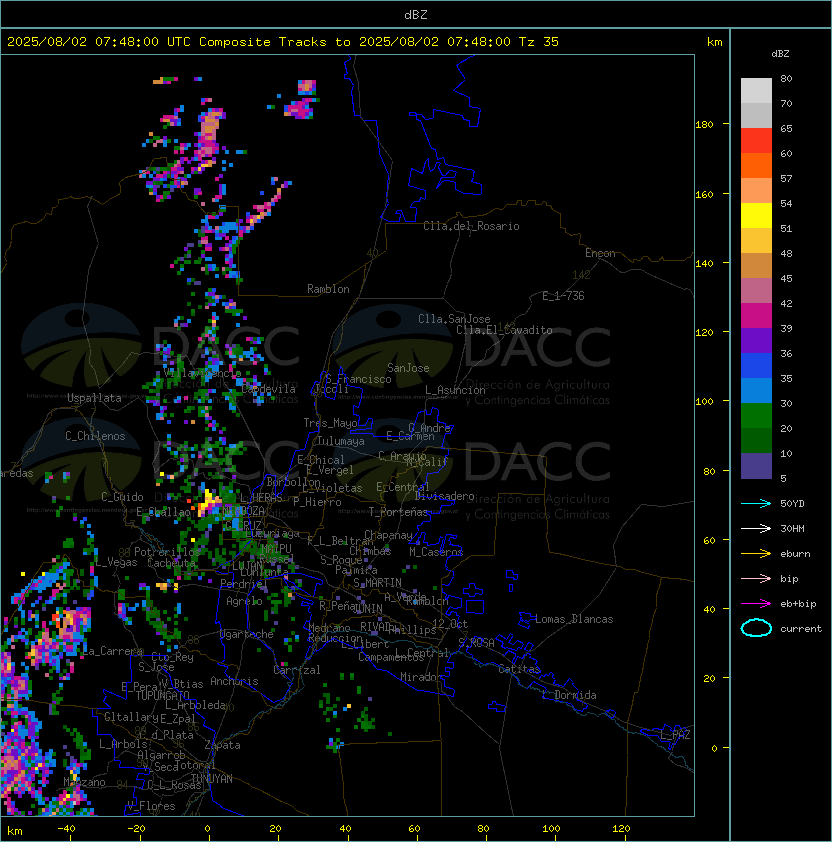Click the L_Dormida map label
This screenshot has width=832, height=842.
click(569, 695)
